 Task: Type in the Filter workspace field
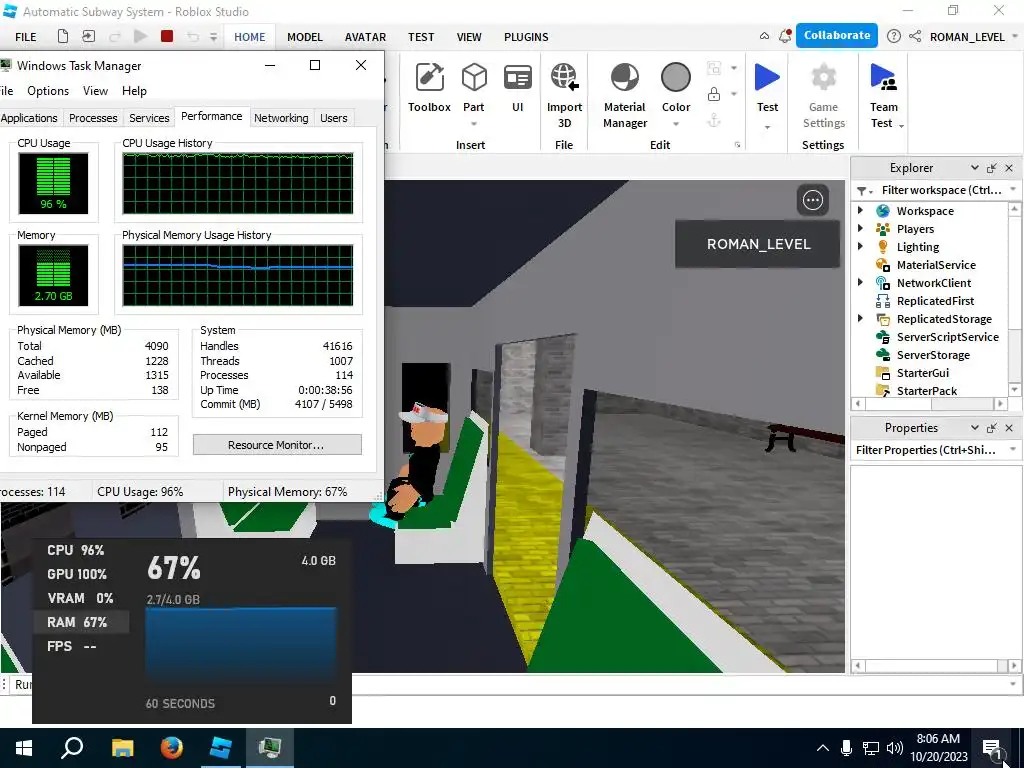pos(940,190)
